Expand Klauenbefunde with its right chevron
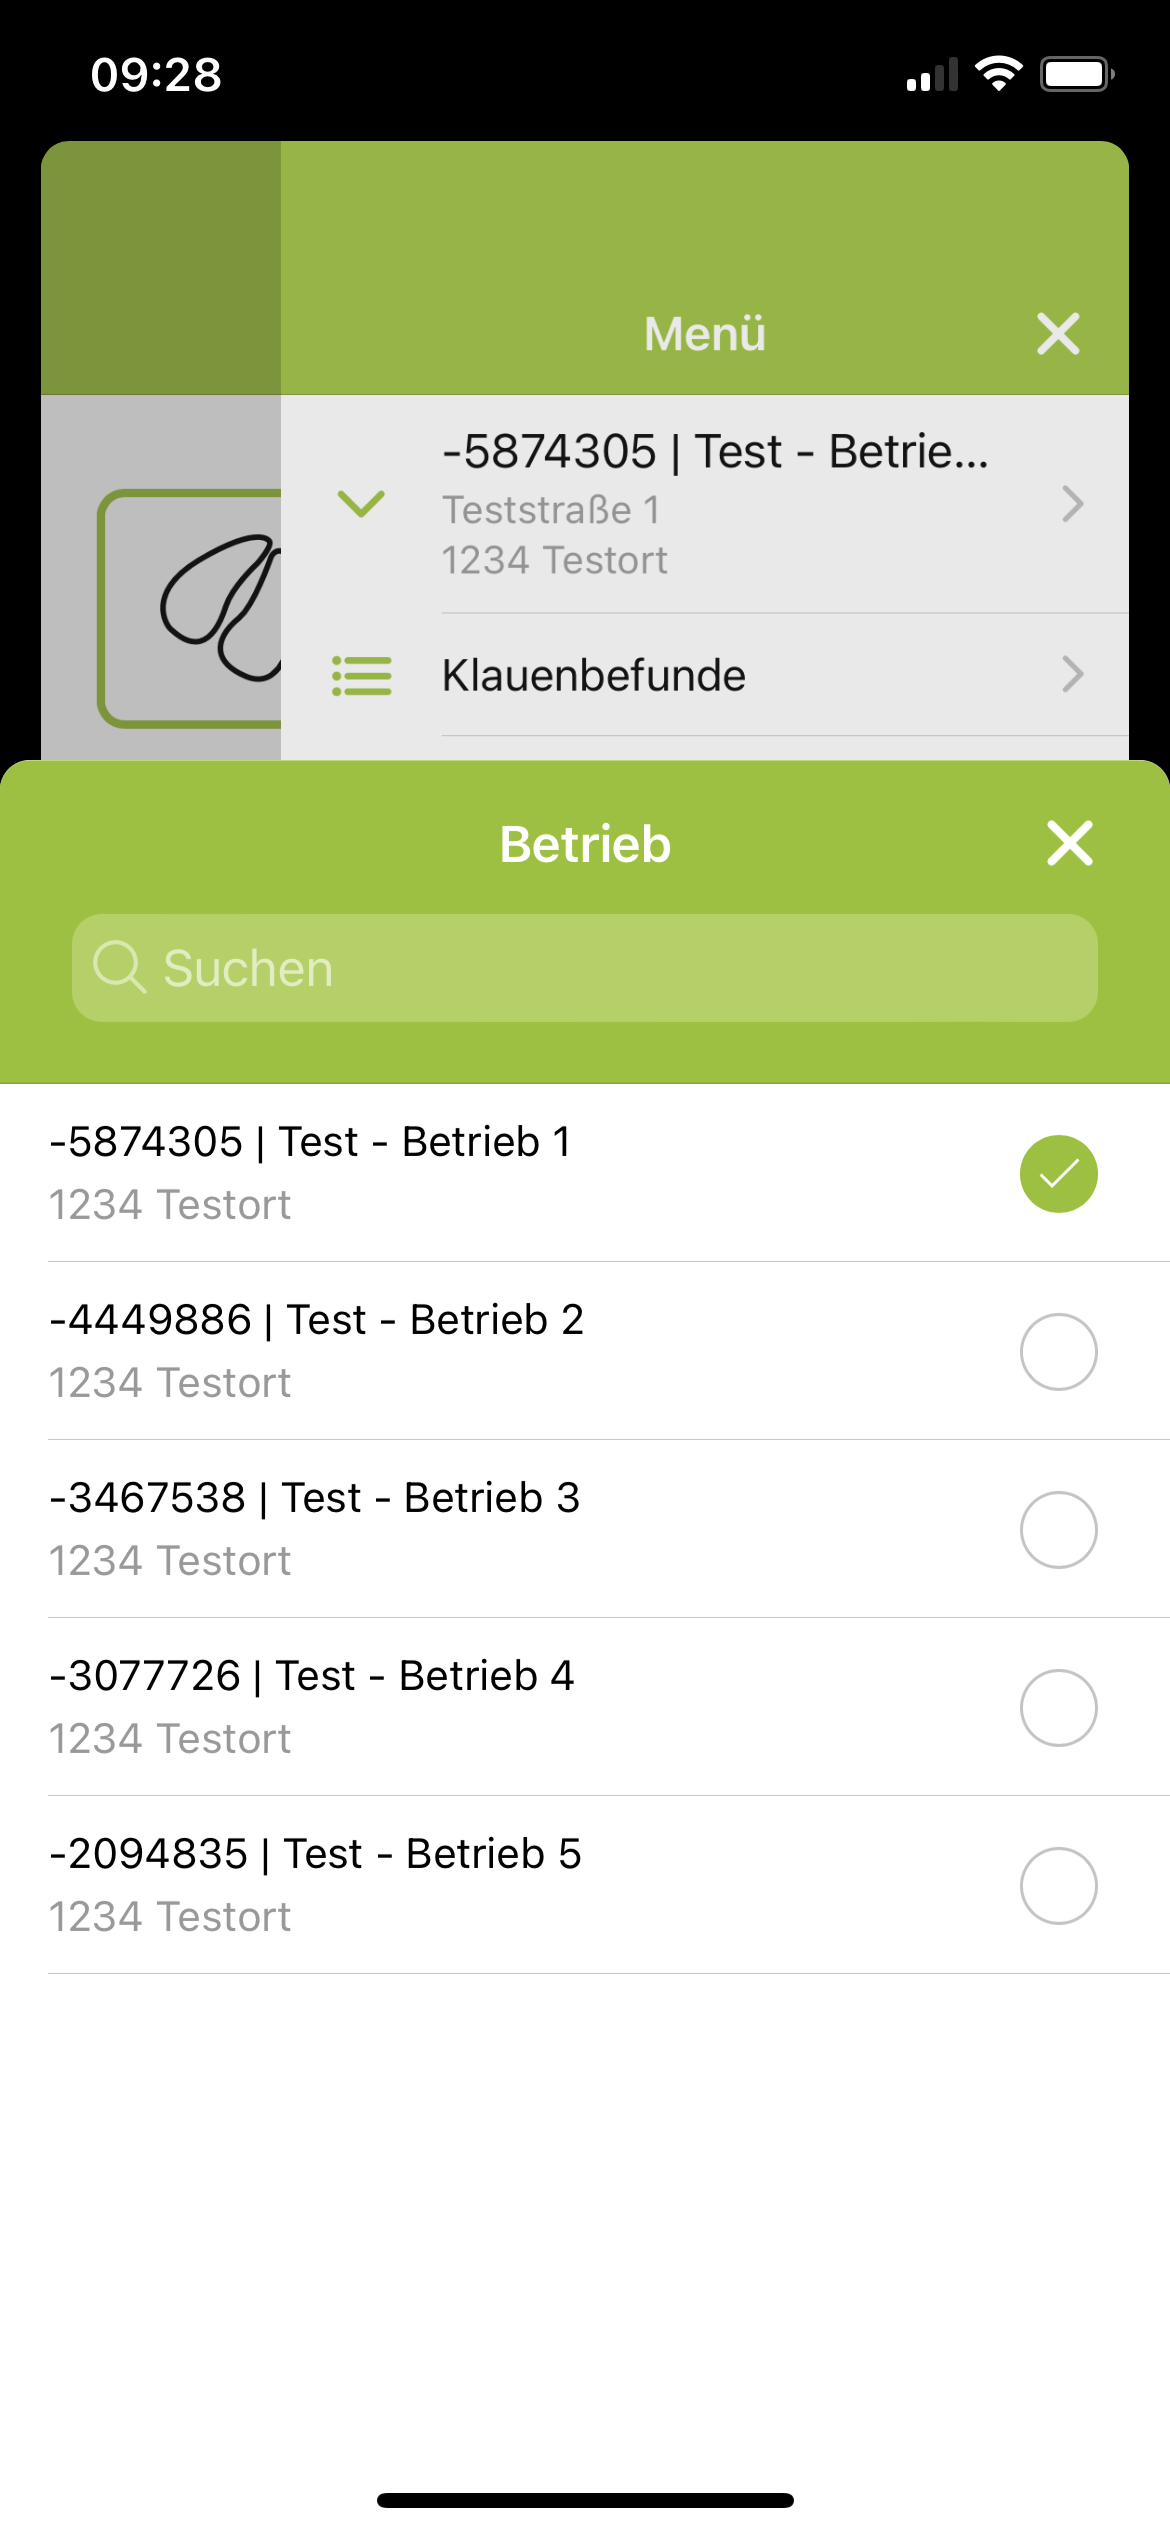The width and height of the screenshot is (1170, 2532). pyautogui.click(x=1072, y=675)
